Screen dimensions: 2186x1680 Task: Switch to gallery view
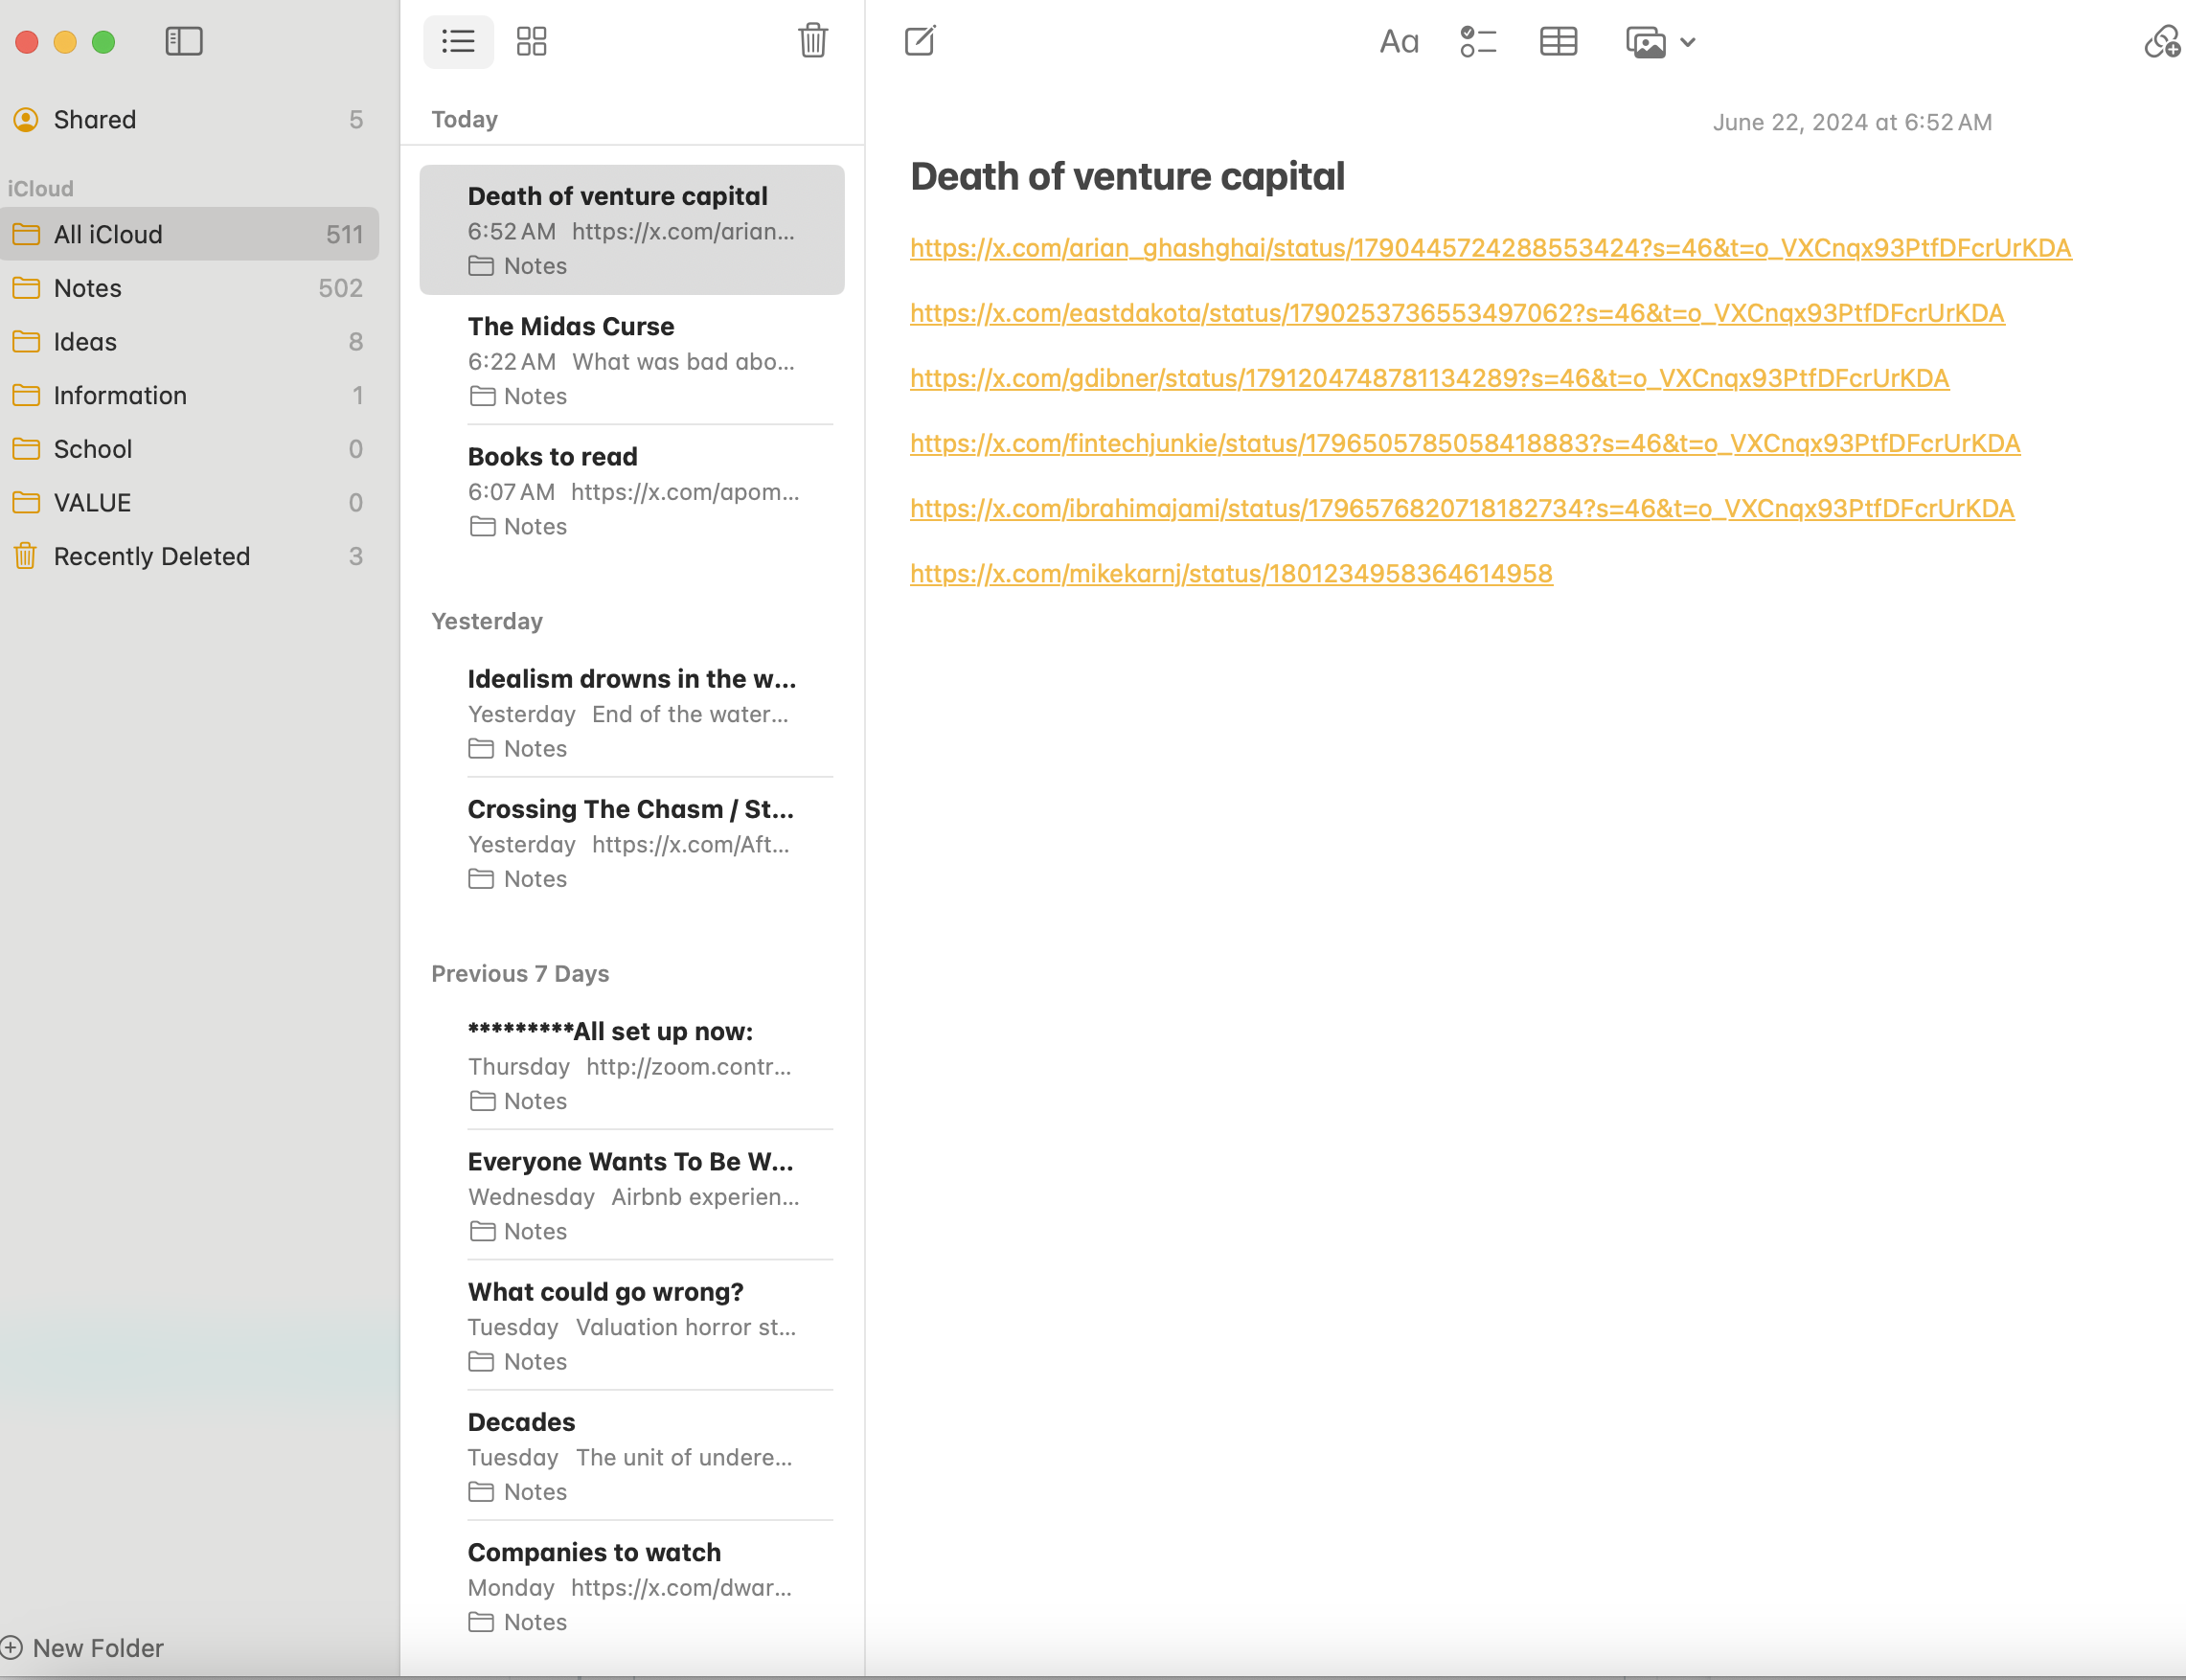click(531, 41)
